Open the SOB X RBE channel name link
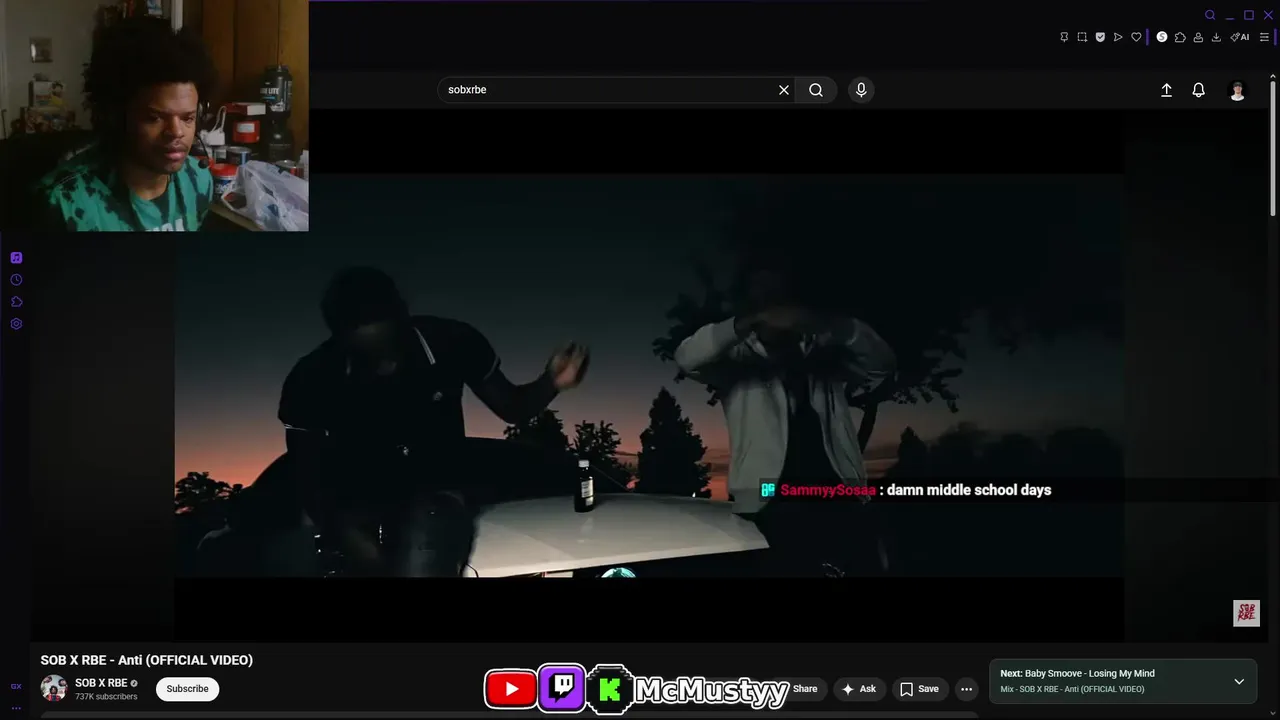 point(101,683)
